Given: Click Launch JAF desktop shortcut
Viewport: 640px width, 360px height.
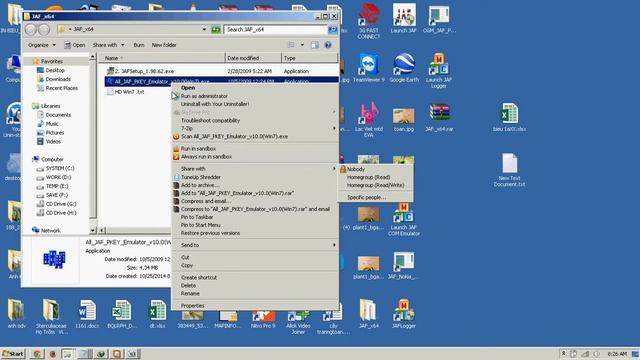Looking at the screenshot, I should pos(404,18).
